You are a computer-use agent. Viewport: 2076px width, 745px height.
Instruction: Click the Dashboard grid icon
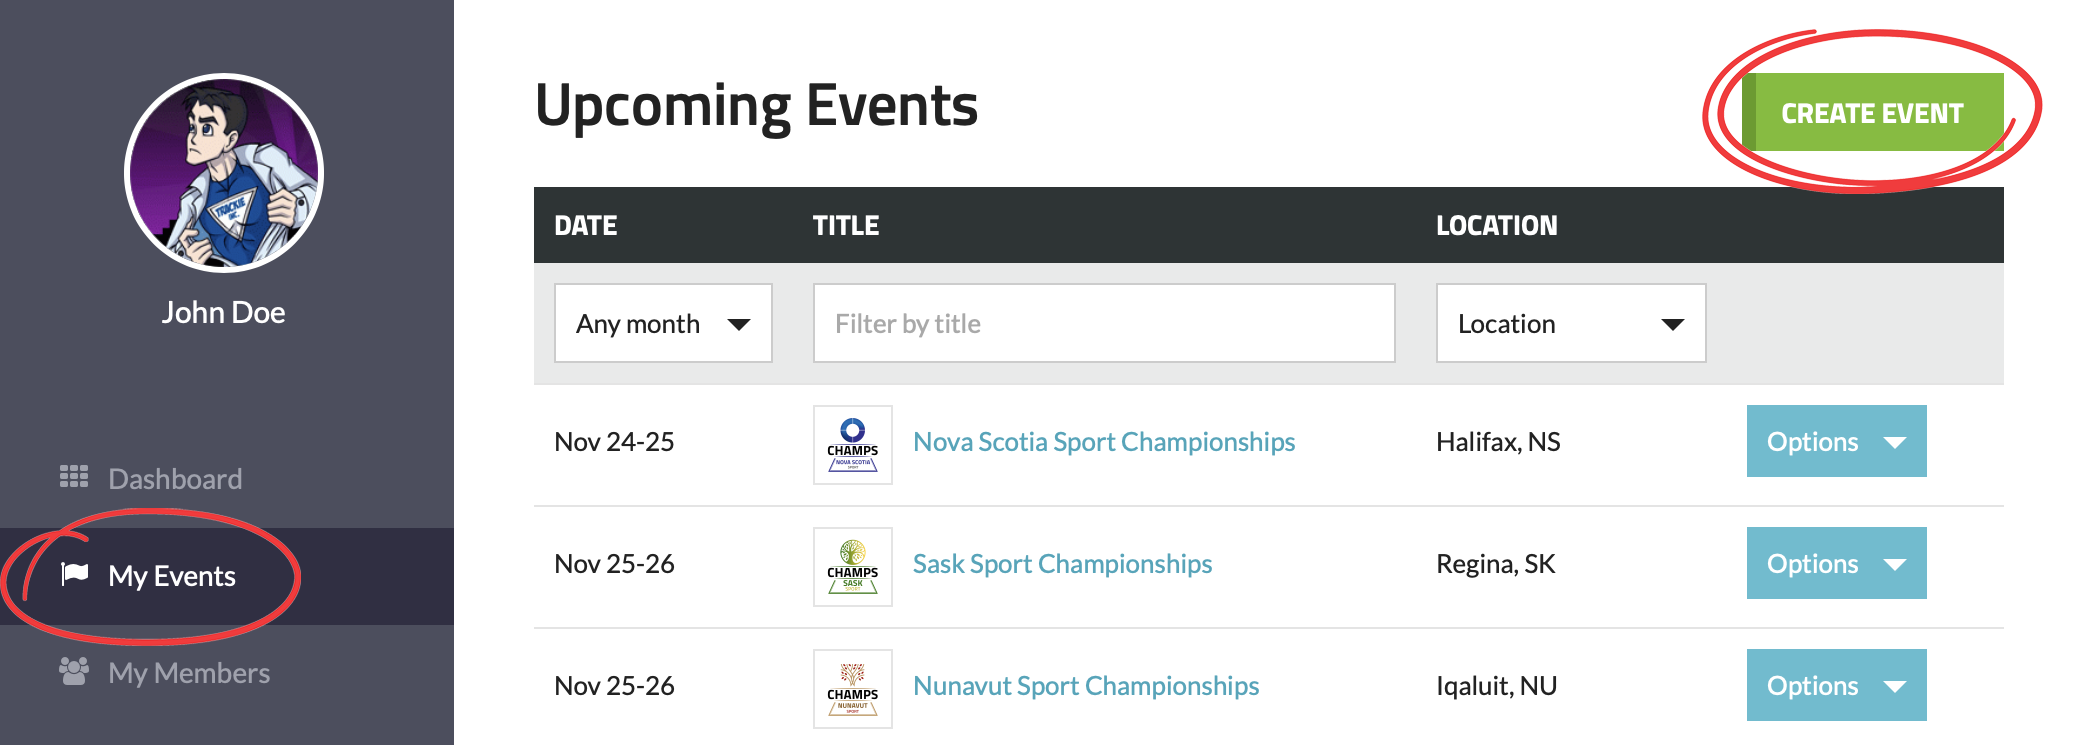pos(74,477)
